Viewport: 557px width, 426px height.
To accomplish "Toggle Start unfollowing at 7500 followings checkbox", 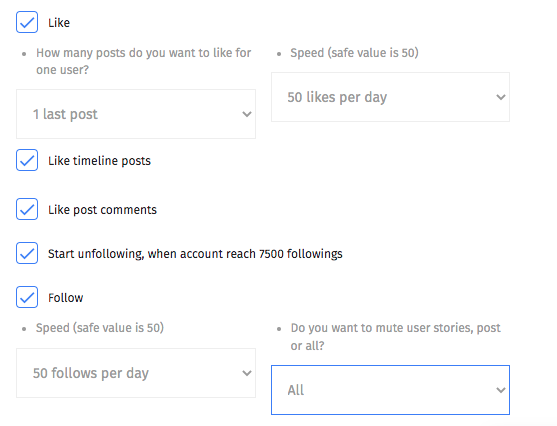I will [x=27, y=253].
